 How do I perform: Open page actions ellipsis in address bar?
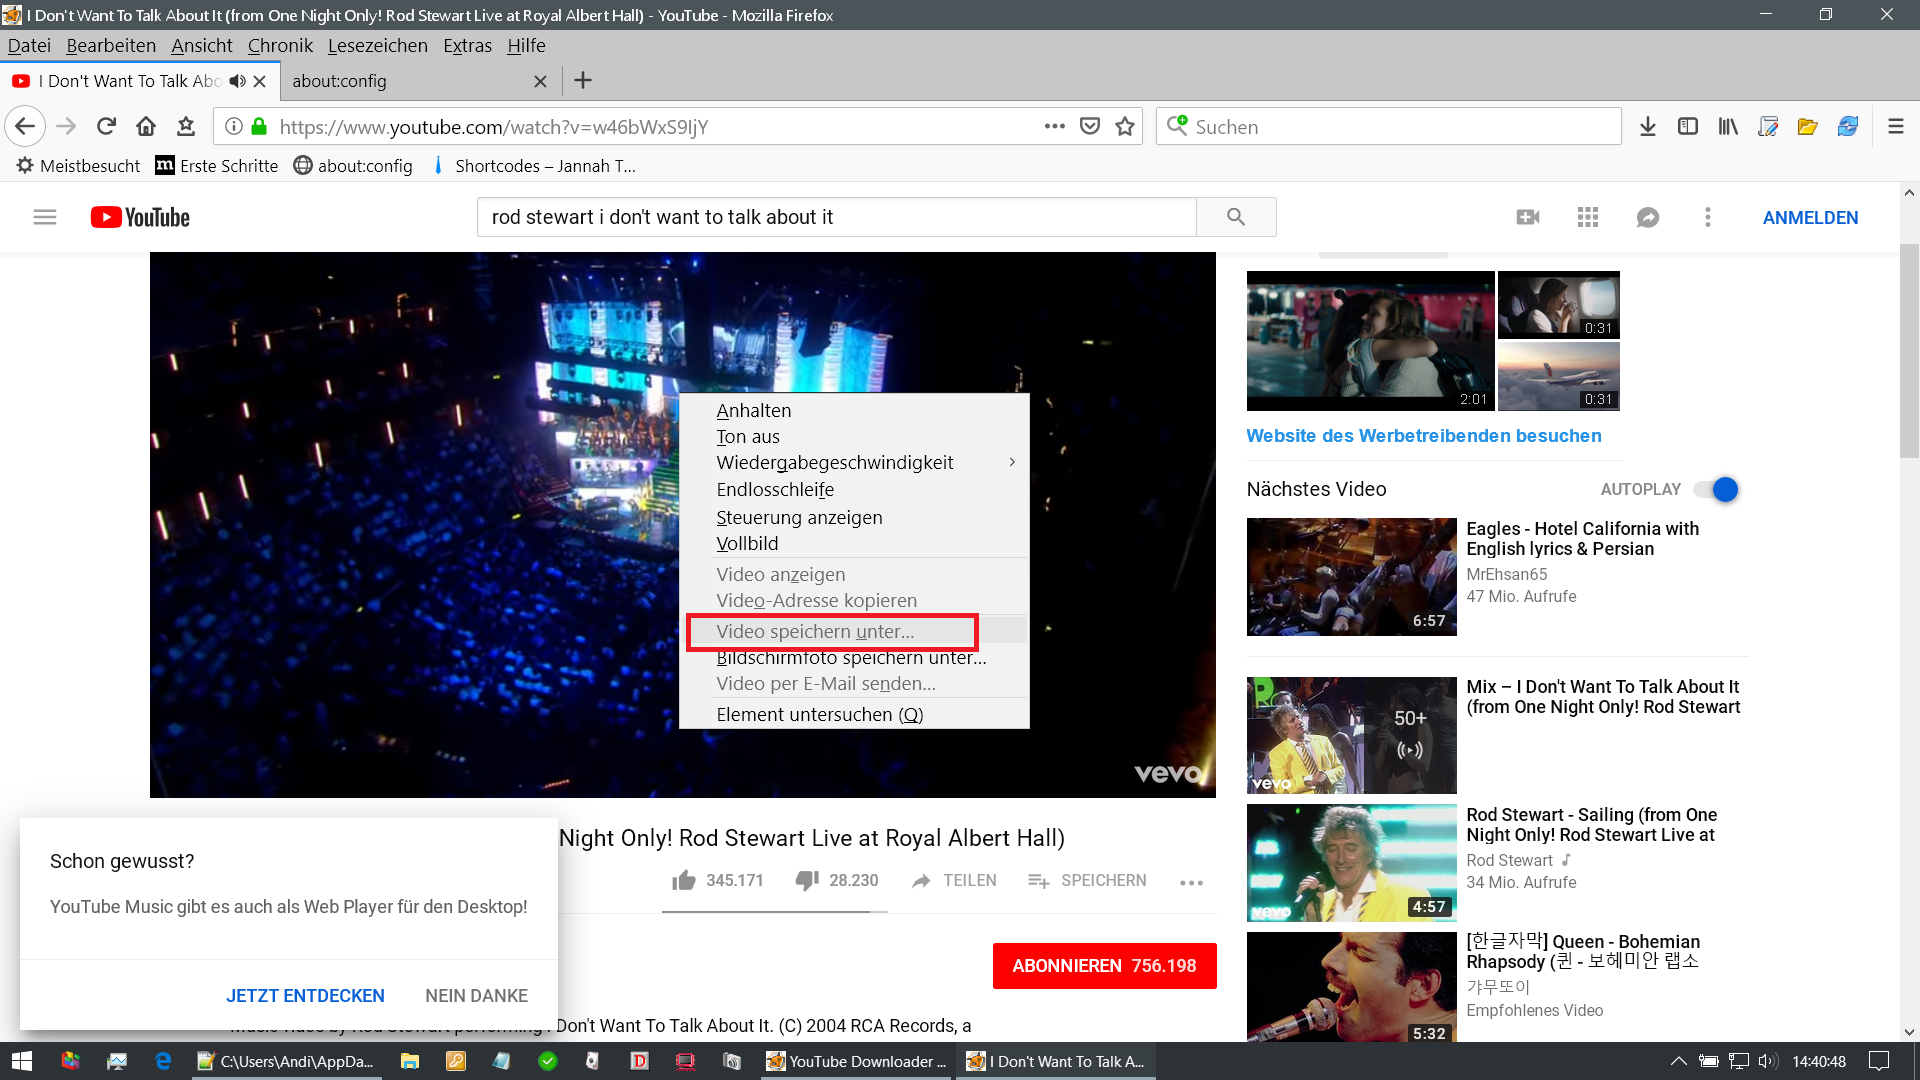coord(1054,126)
